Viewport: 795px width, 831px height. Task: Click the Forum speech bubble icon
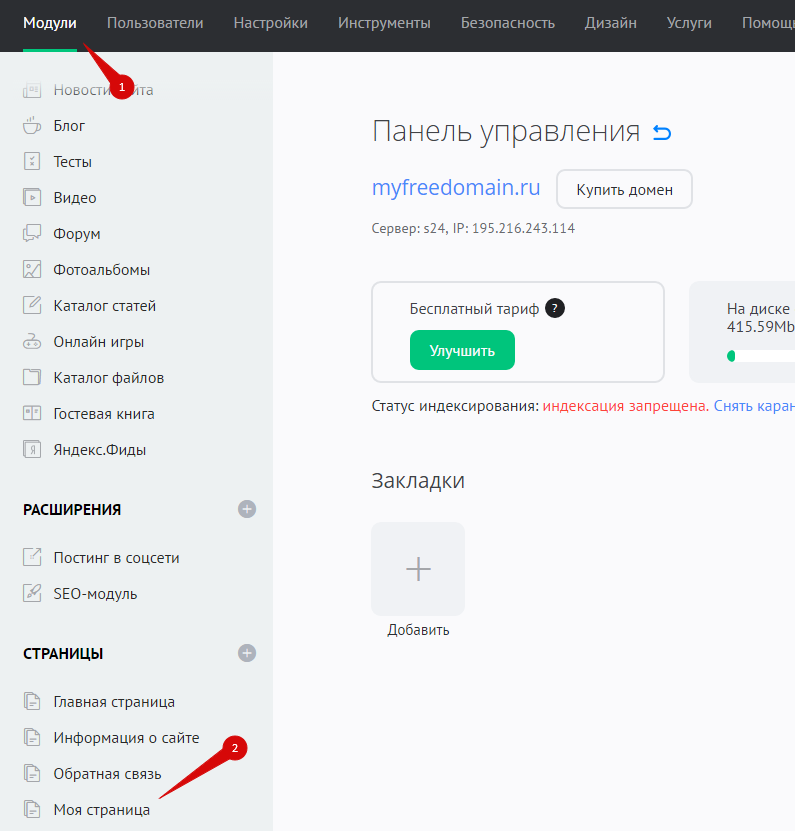33,234
